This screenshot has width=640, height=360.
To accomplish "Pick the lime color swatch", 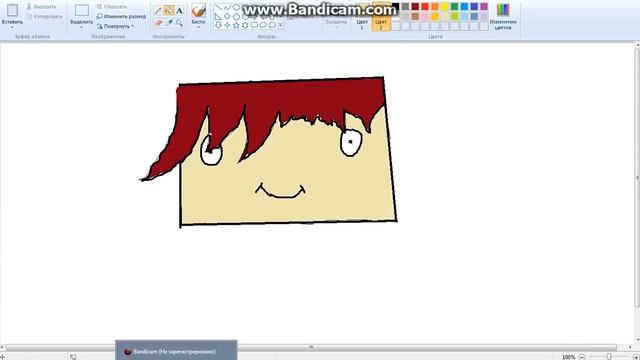I will [x=454, y=16].
